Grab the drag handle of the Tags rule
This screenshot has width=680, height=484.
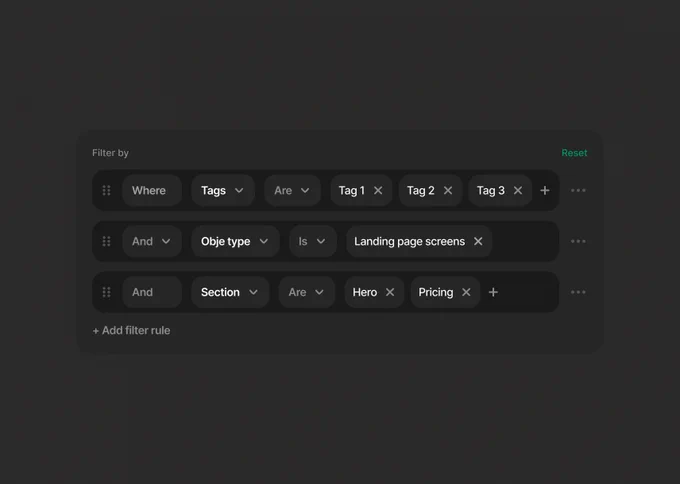106,190
